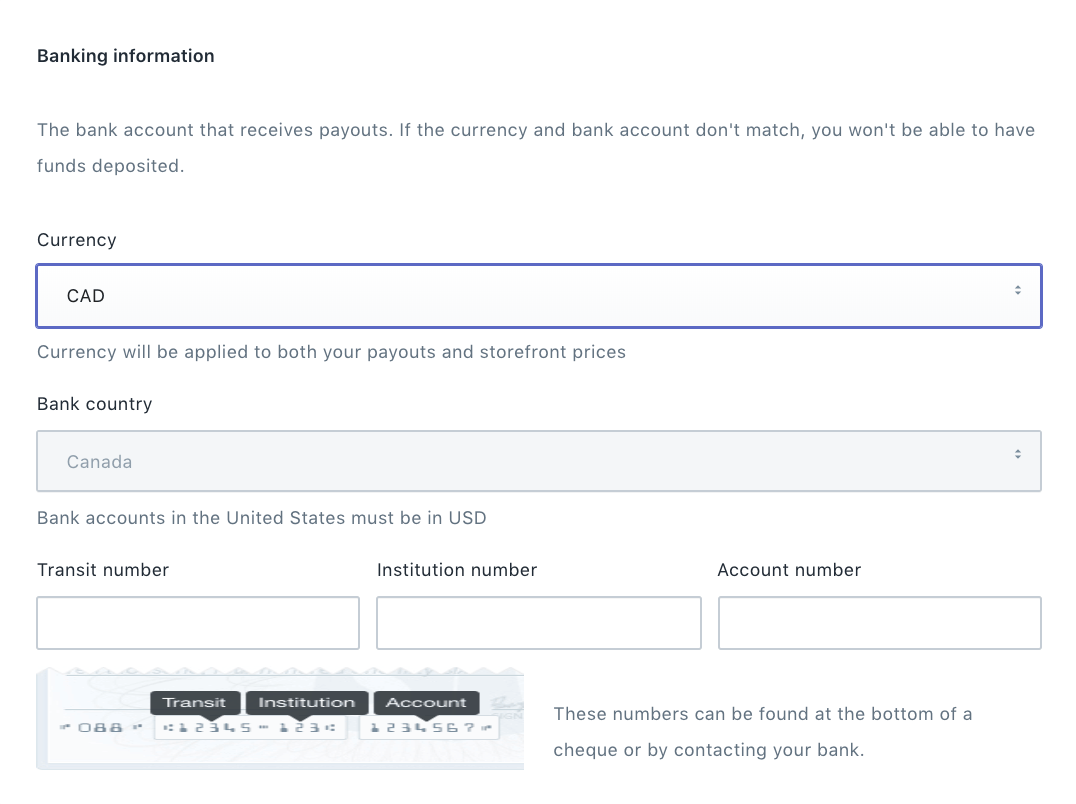This screenshot has width=1076, height=804.
Task: Click the Institution number field label
Action: [x=457, y=570]
